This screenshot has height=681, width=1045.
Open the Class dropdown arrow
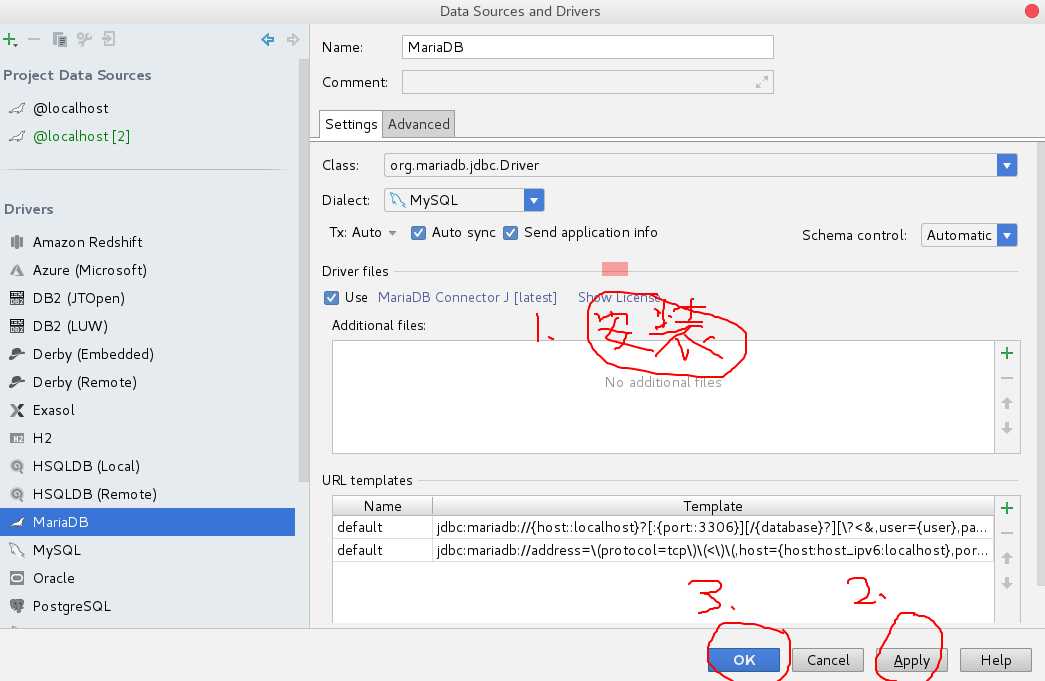point(1007,165)
